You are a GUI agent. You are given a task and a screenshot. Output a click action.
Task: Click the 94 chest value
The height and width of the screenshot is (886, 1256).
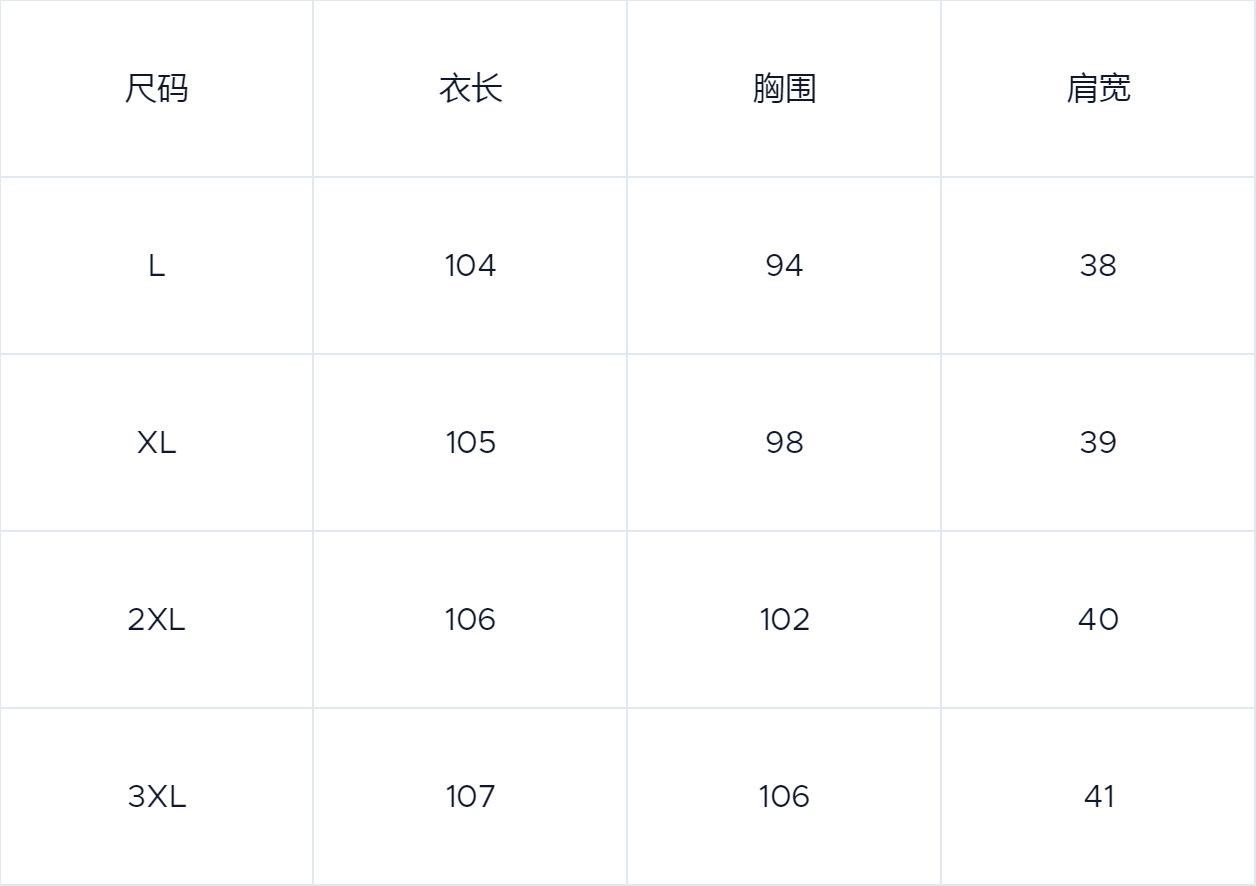pos(784,266)
